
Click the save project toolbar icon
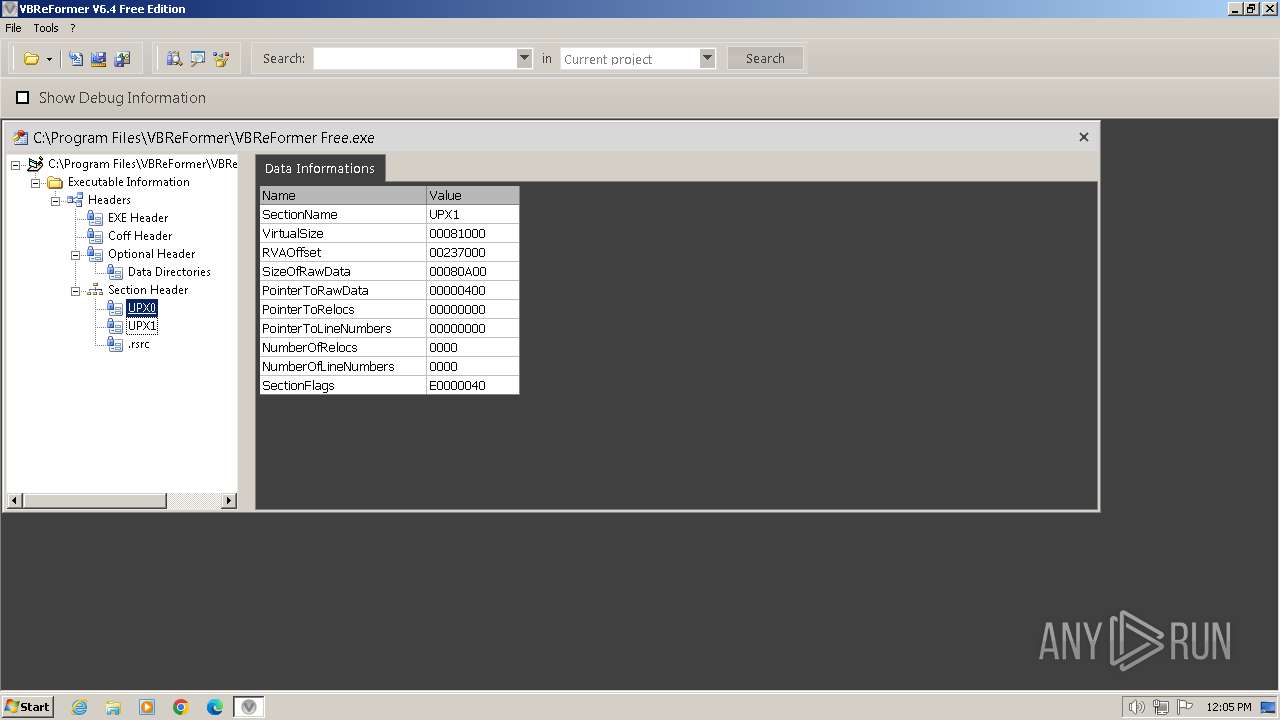click(x=99, y=59)
